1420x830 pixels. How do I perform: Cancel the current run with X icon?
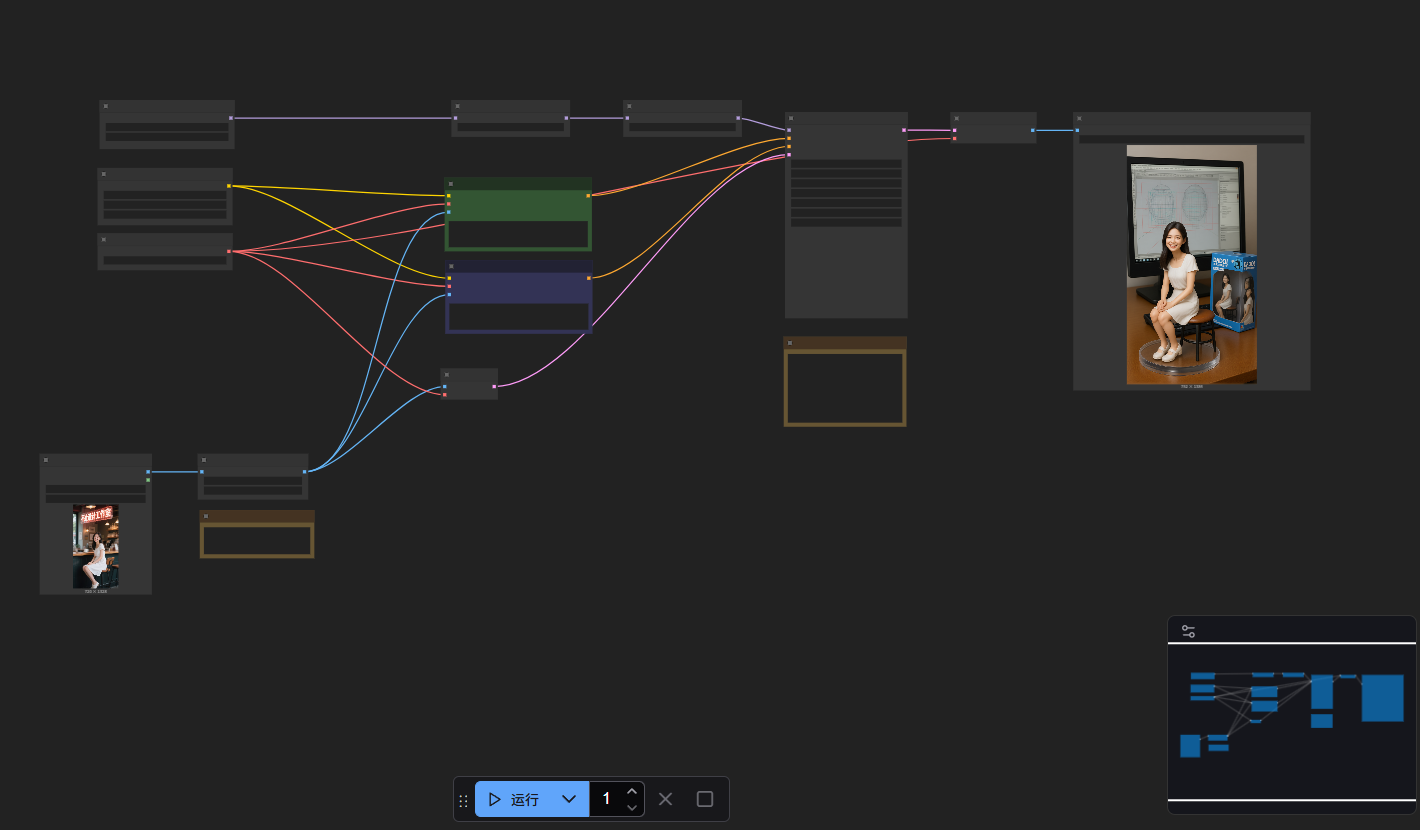[x=666, y=799]
